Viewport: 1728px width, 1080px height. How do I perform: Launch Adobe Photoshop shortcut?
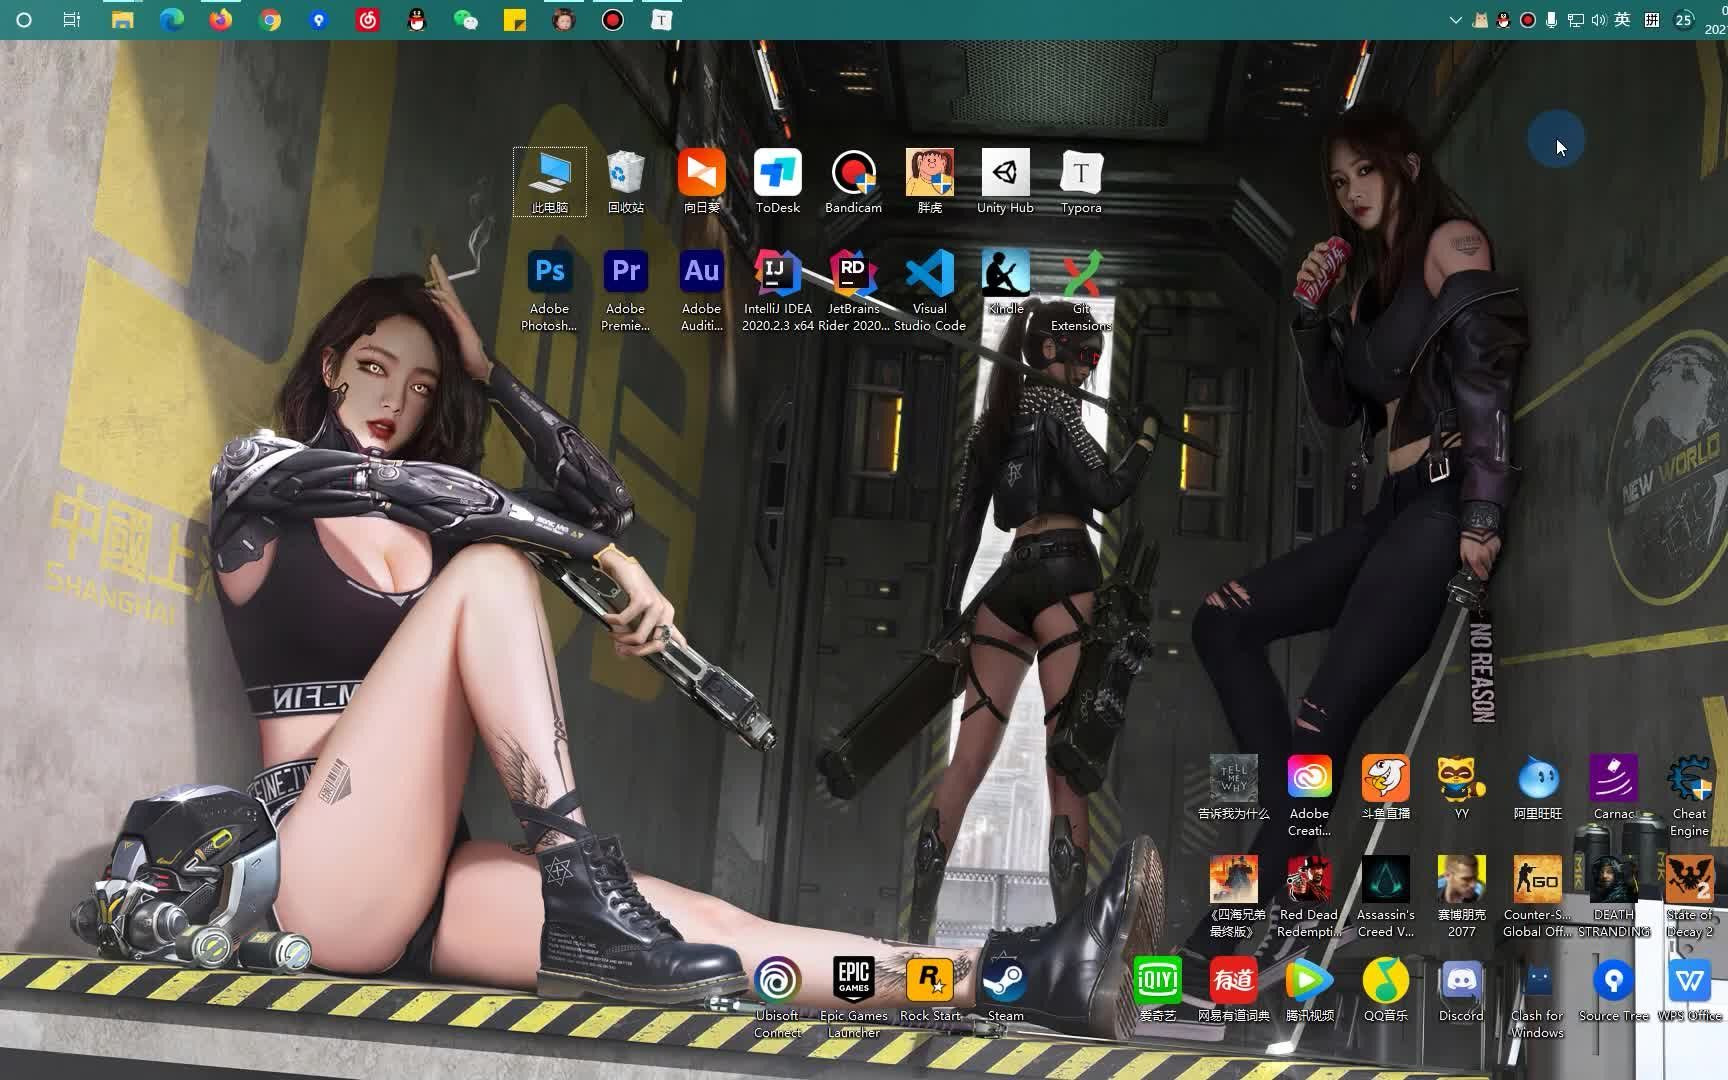(550, 291)
